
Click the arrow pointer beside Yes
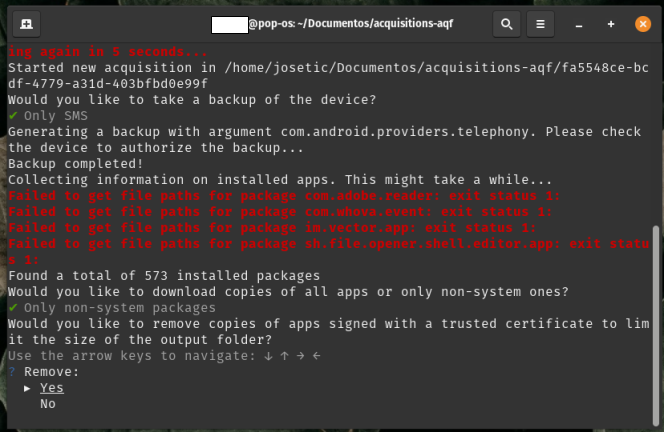[x=28, y=388]
